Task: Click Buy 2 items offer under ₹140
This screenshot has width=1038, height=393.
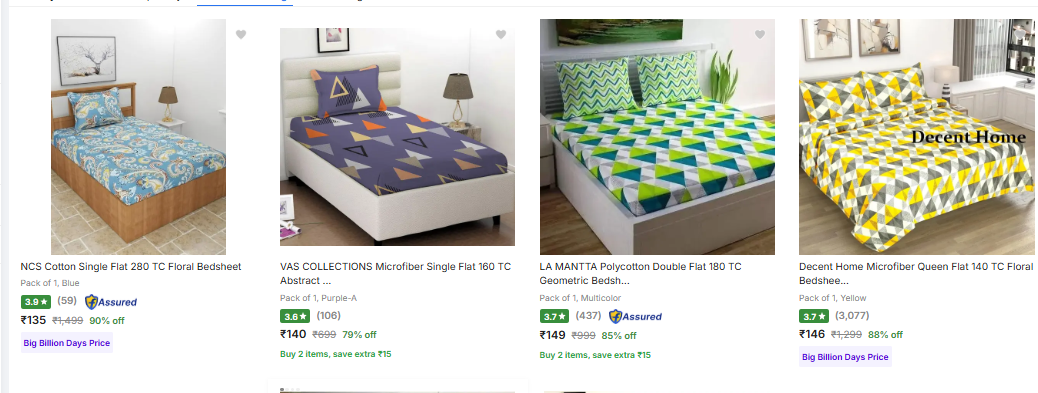Action: tap(336, 354)
